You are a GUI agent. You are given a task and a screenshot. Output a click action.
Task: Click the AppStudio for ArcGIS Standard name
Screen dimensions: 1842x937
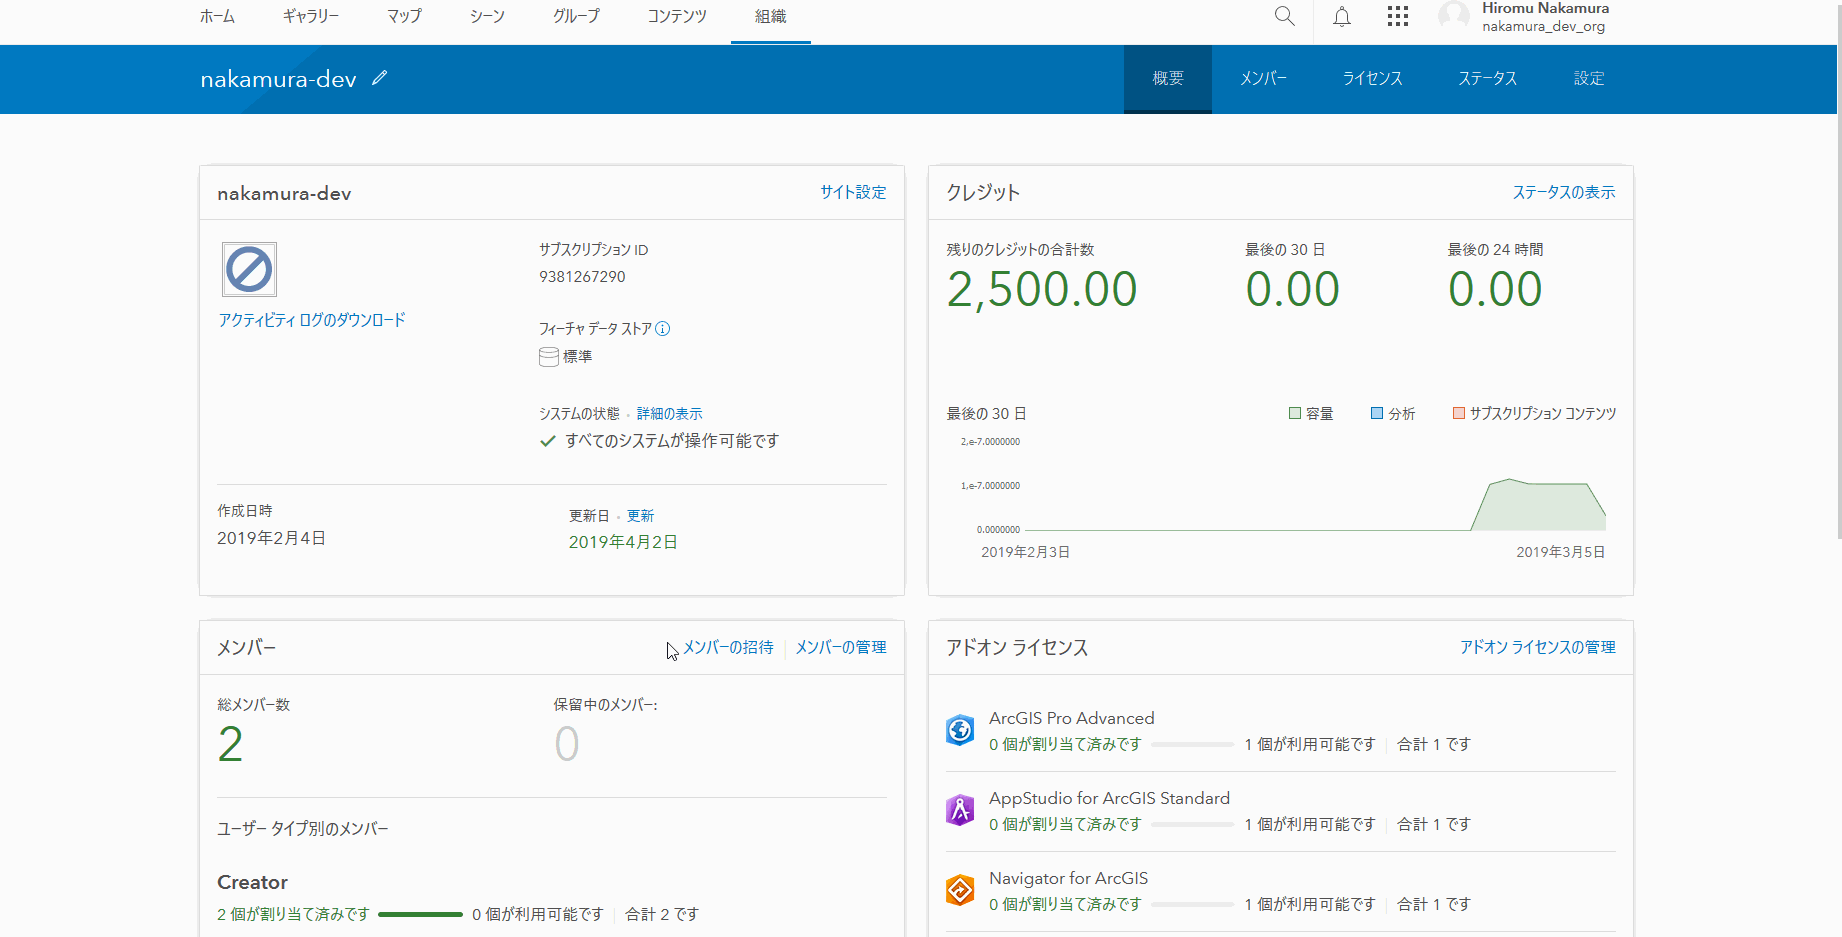[1109, 798]
